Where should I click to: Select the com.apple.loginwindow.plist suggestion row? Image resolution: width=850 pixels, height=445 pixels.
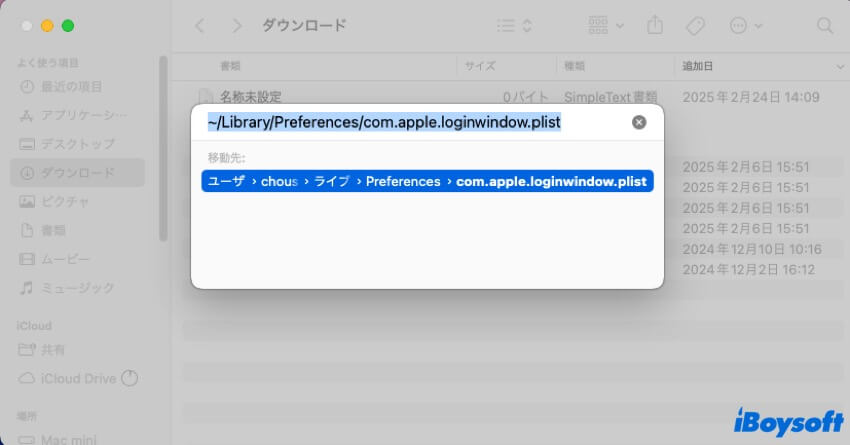pos(427,181)
